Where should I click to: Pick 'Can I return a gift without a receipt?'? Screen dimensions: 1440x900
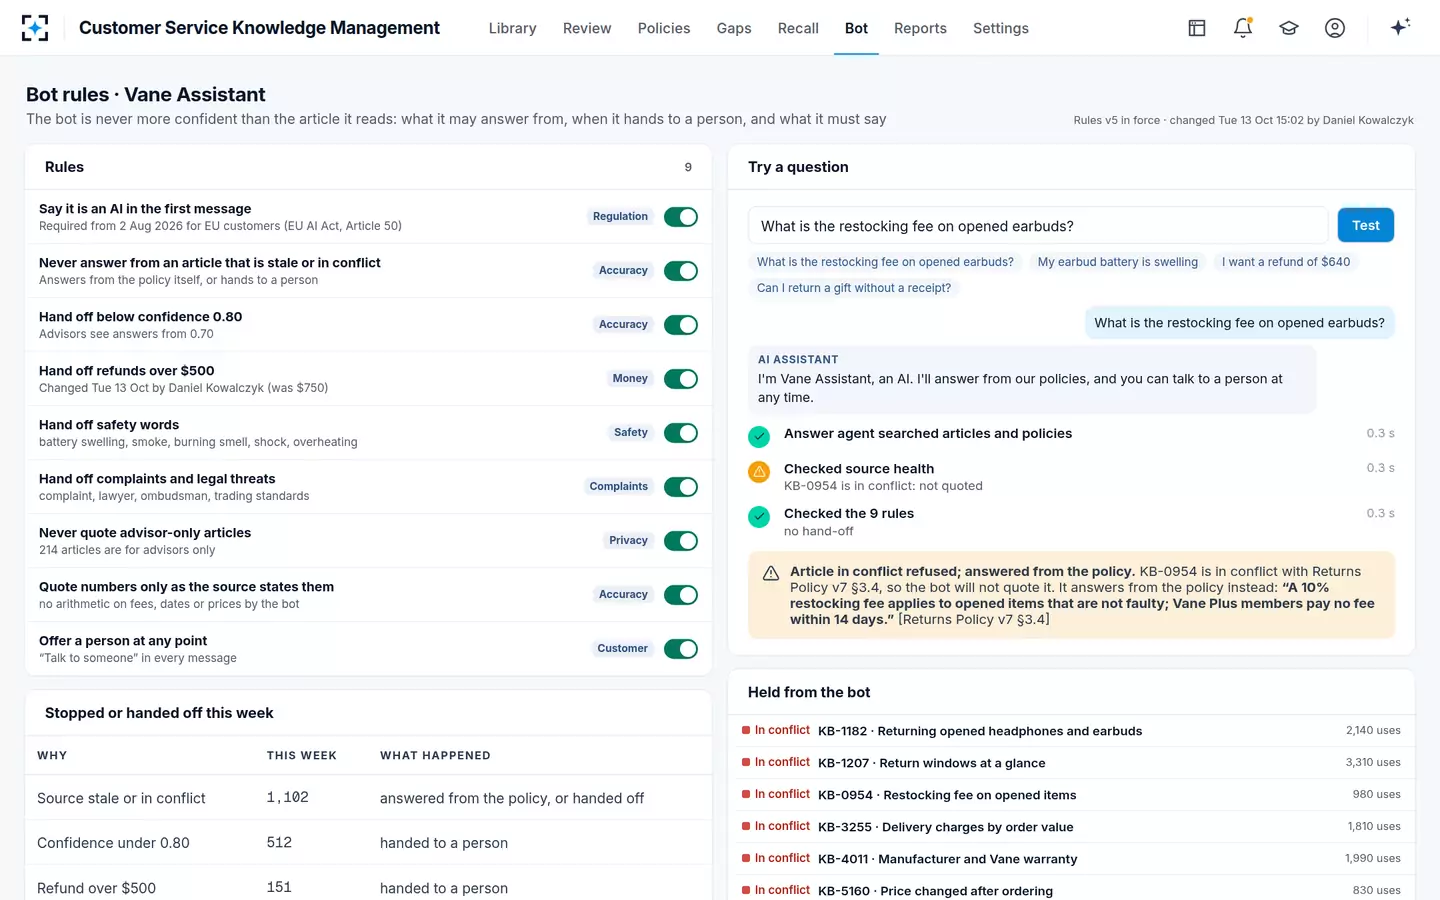854,288
